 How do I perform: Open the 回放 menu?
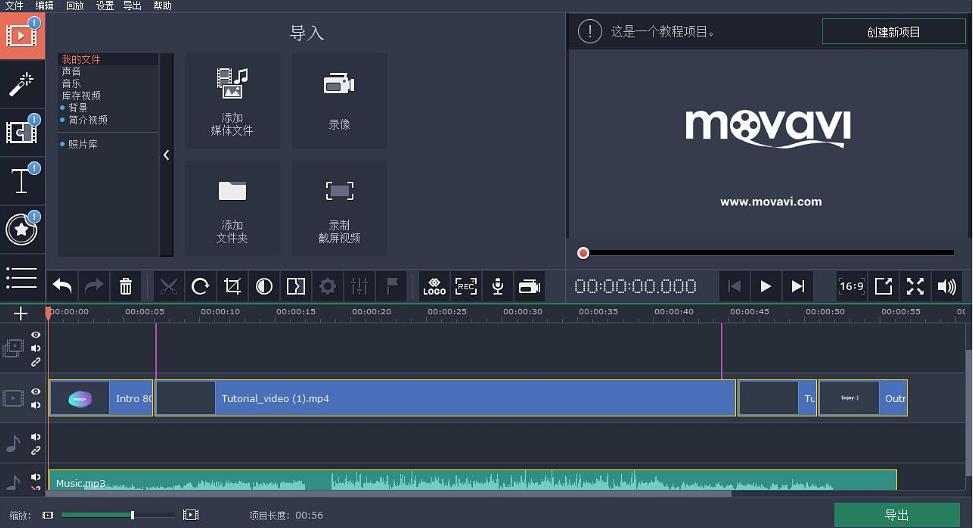(x=74, y=6)
